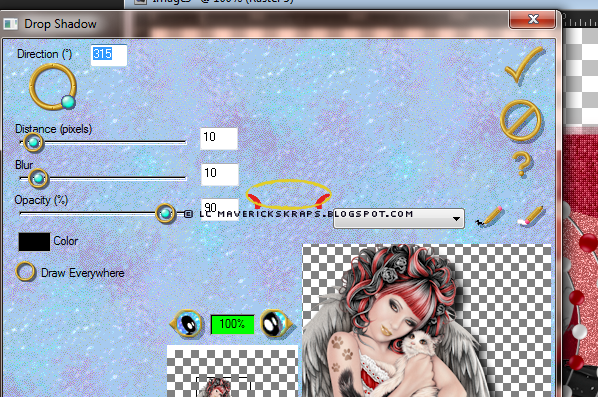Click the Blur slider handle

38,178
